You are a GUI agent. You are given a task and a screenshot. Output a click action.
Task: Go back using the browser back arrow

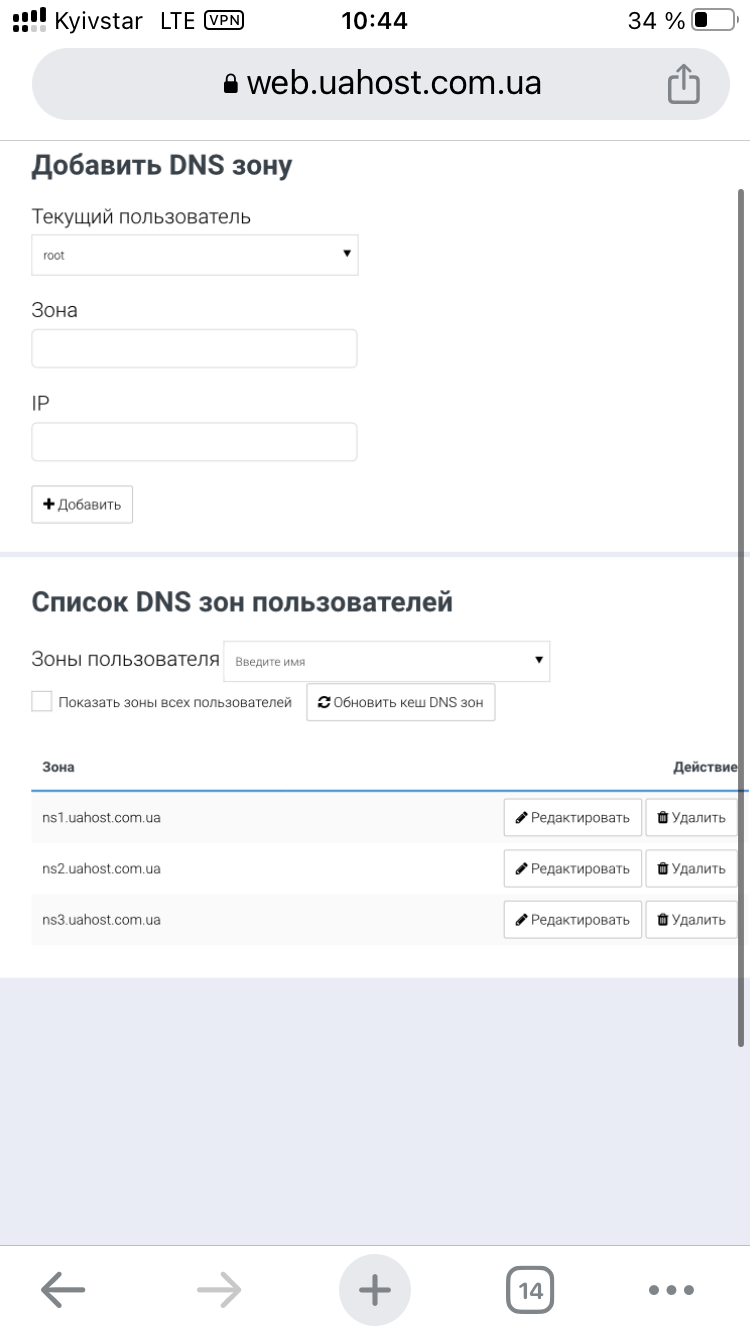(x=63, y=1290)
